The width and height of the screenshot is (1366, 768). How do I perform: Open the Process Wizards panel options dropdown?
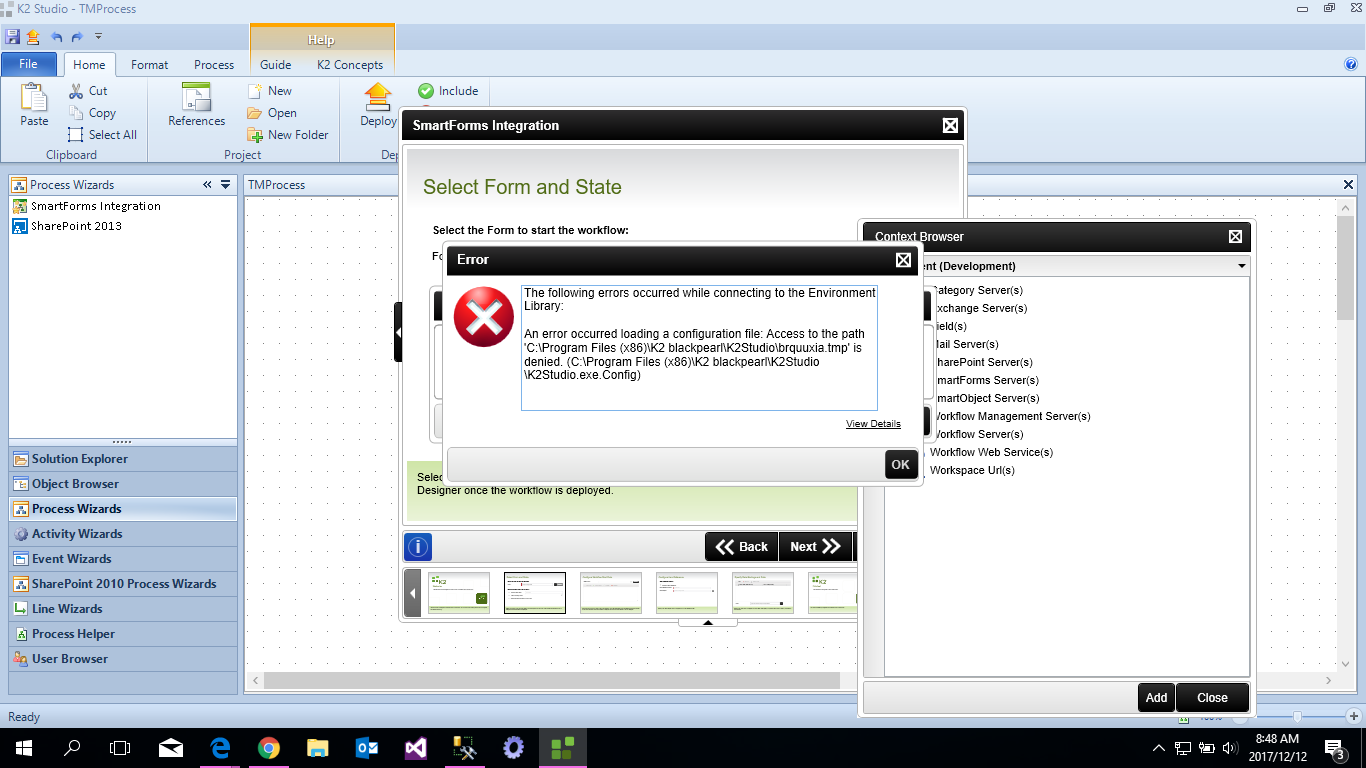[x=226, y=185]
